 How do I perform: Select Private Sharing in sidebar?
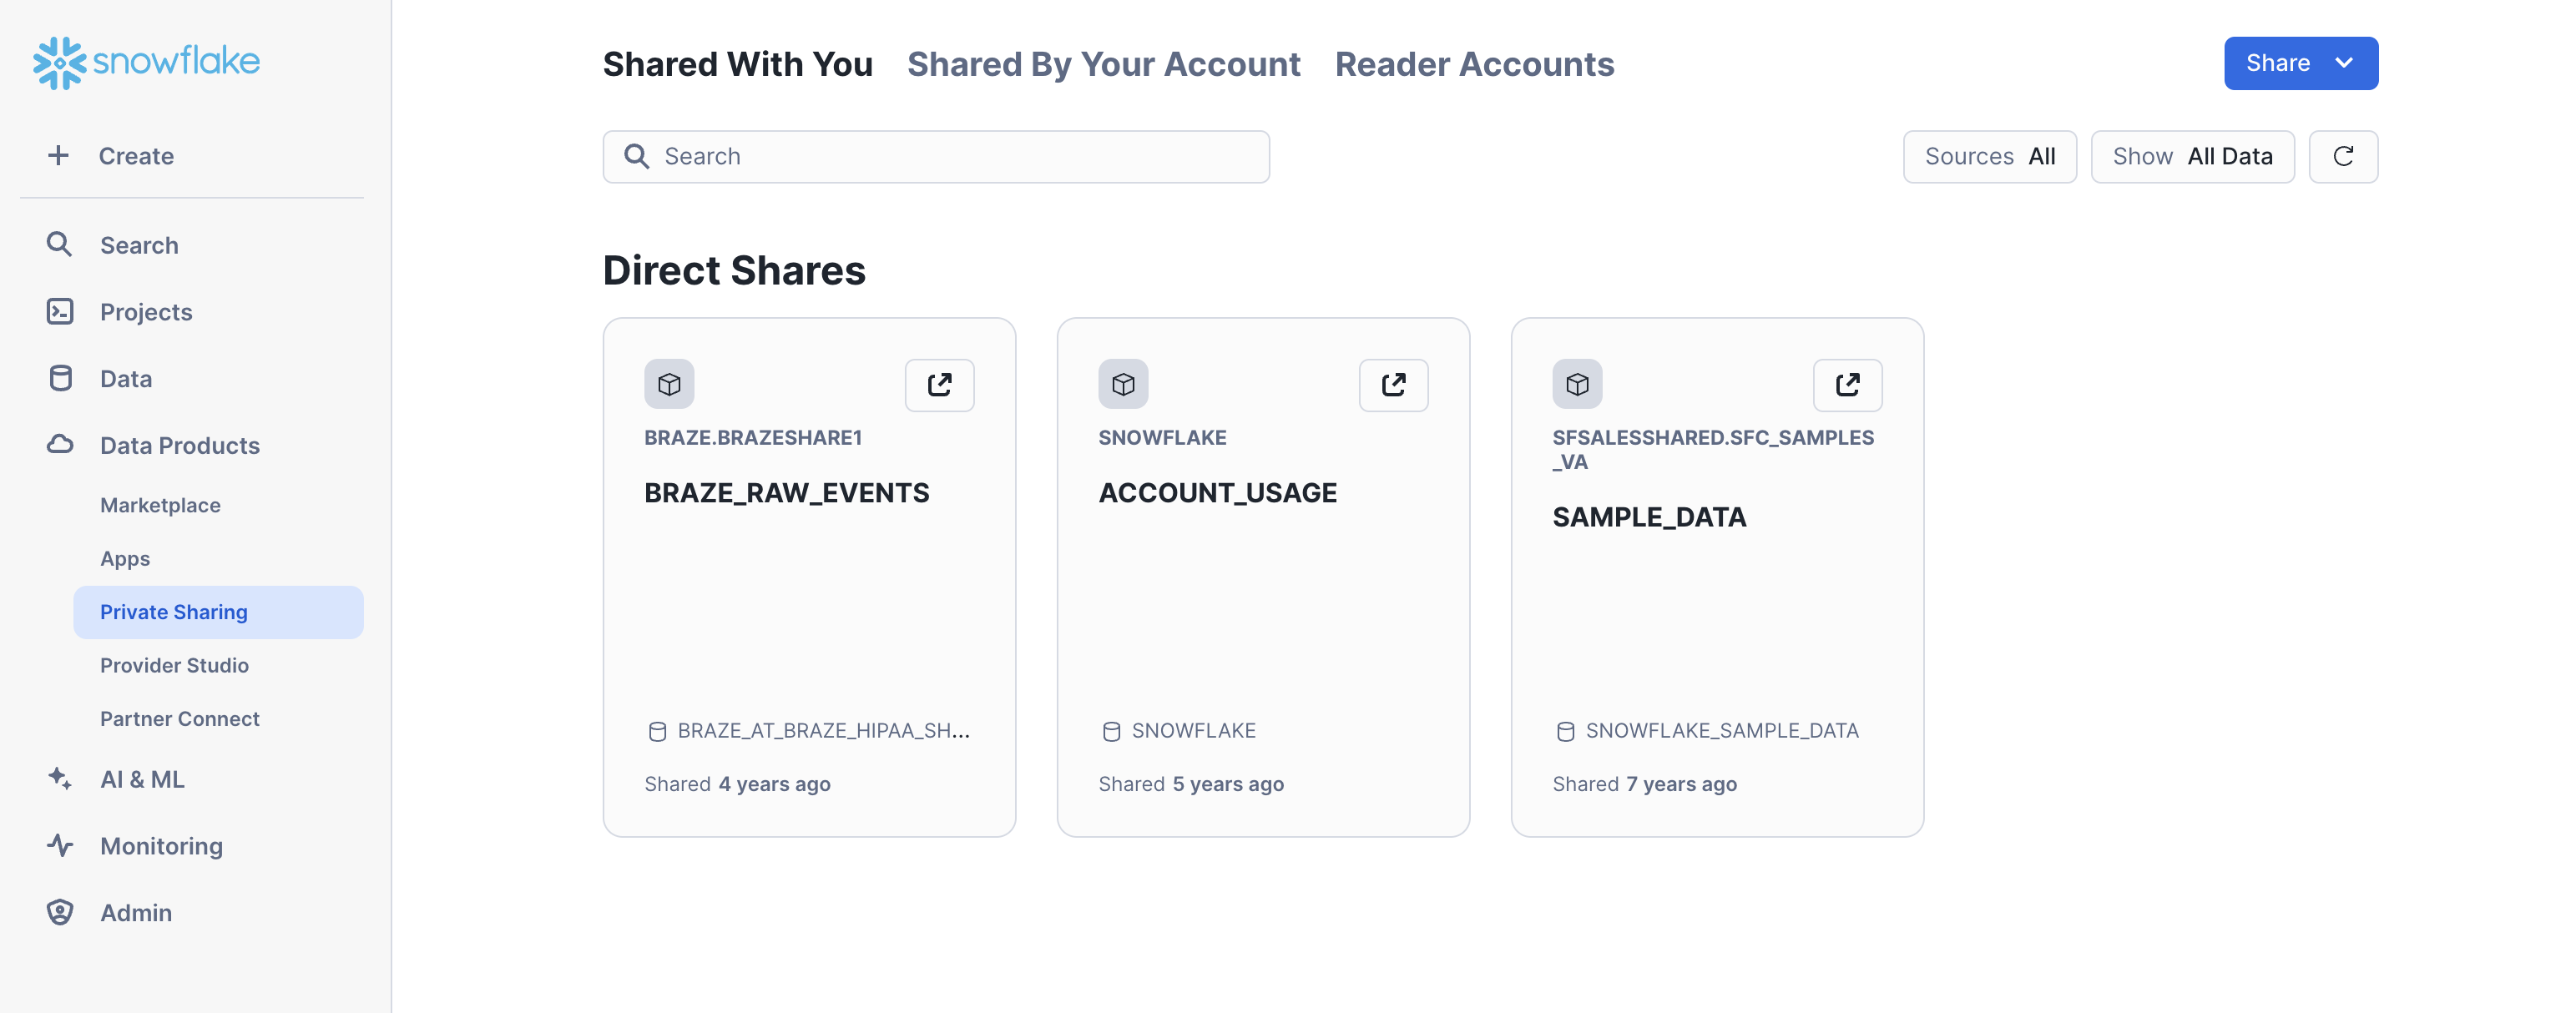click(x=174, y=611)
